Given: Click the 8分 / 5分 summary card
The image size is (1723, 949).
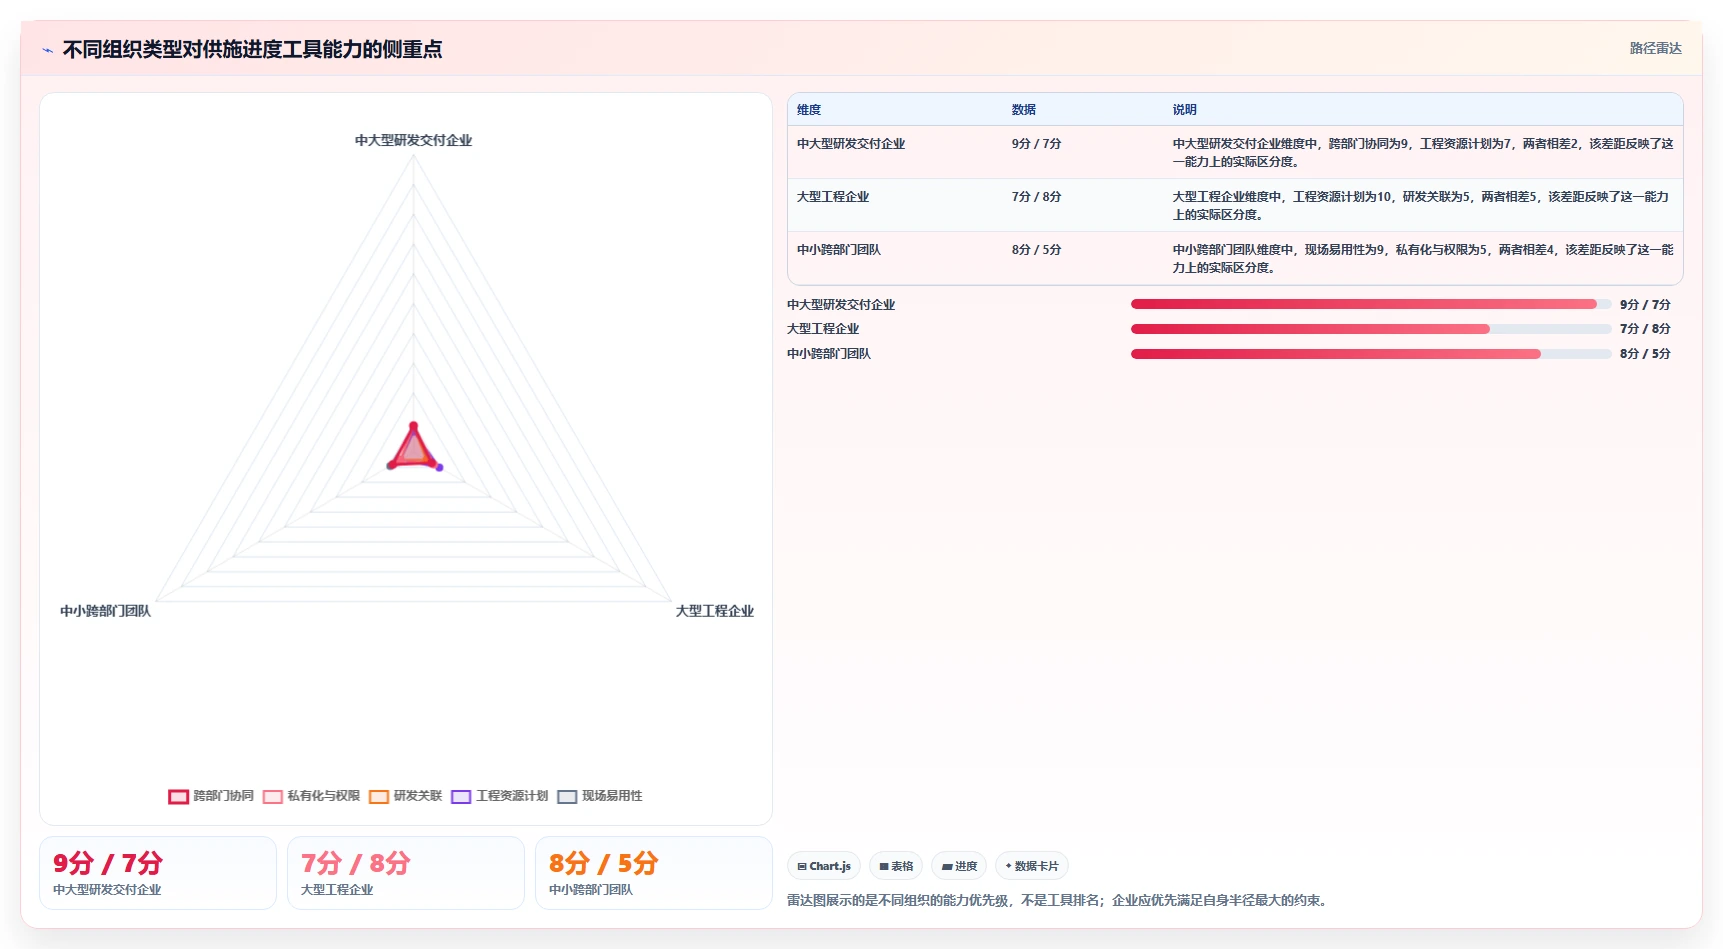Looking at the screenshot, I should tap(654, 873).
